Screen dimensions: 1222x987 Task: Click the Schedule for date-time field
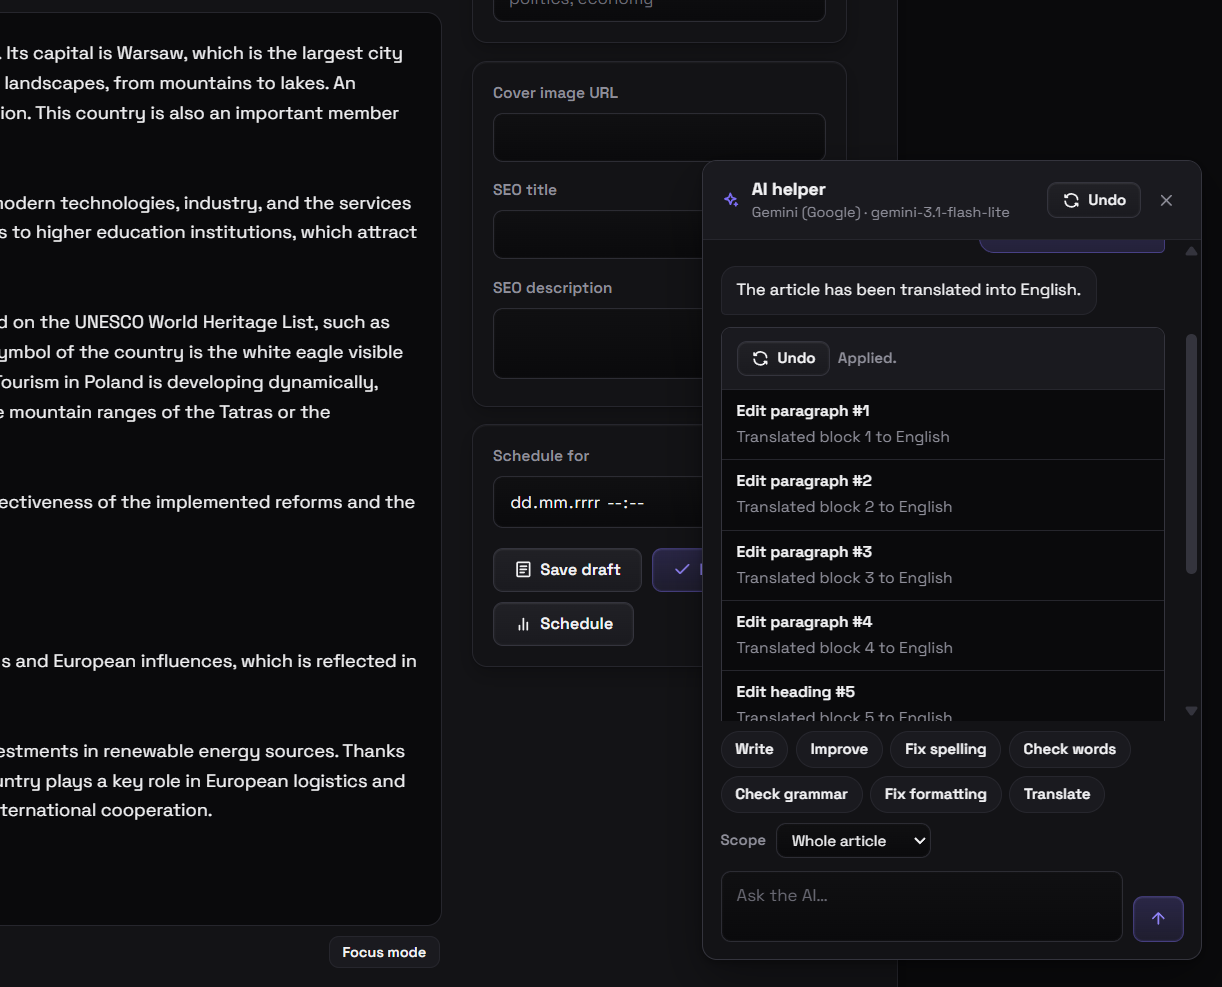click(x=598, y=502)
